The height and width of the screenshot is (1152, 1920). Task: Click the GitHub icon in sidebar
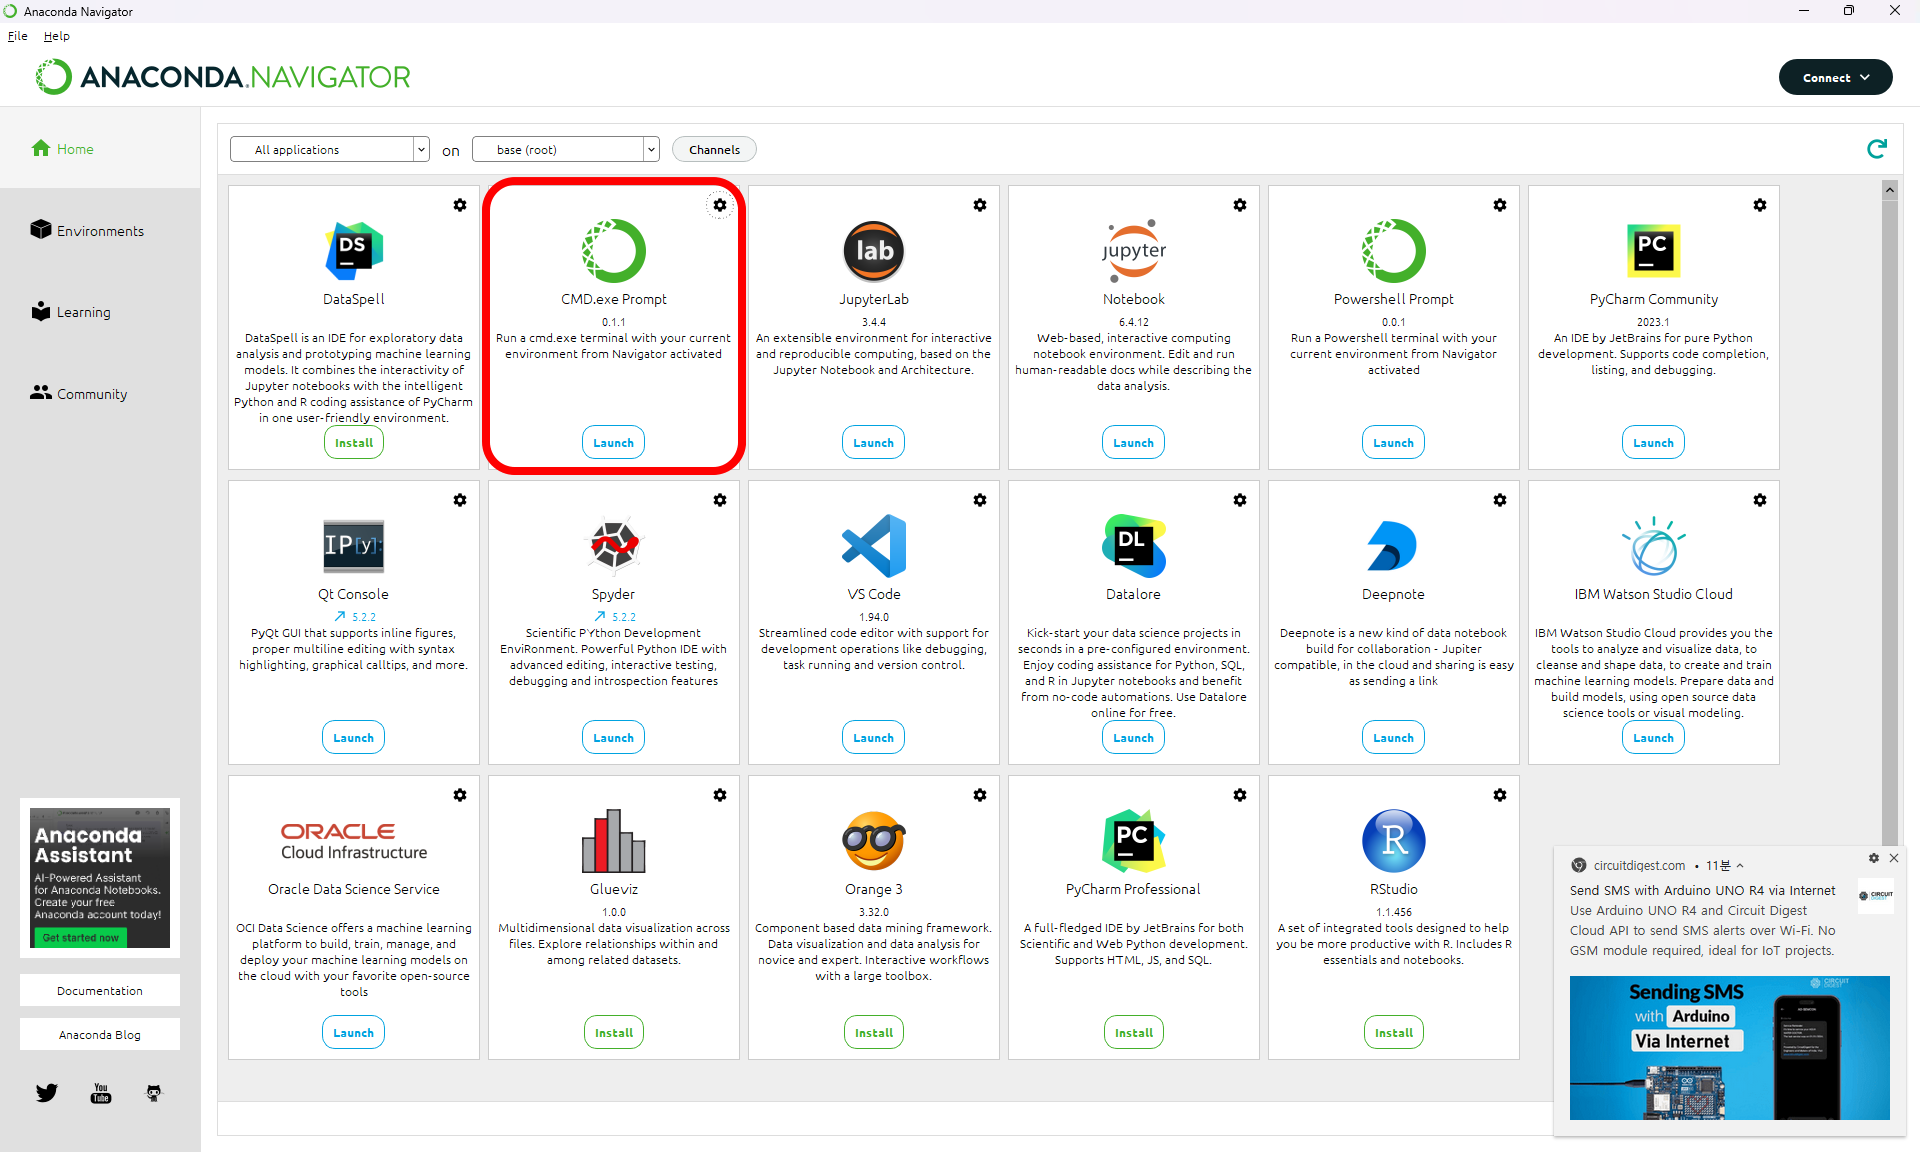[x=153, y=1093]
